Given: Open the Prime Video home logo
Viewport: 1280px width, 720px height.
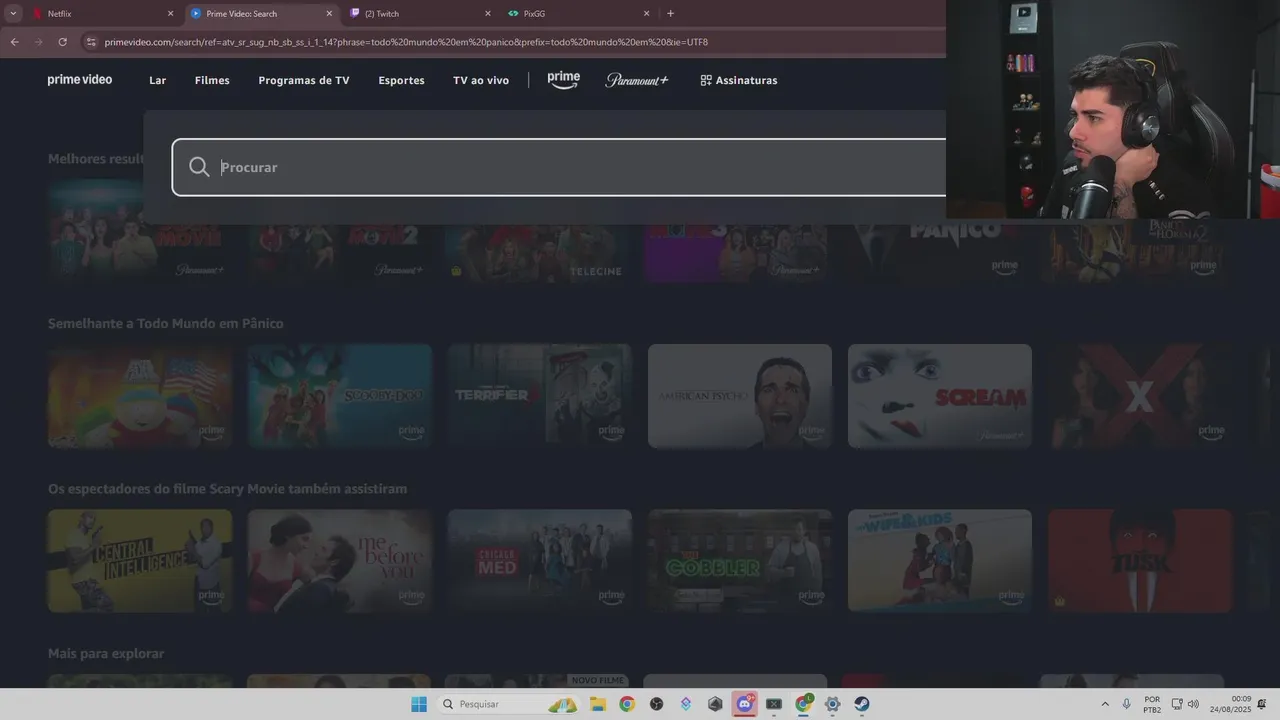Looking at the screenshot, I should [x=80, y=80].
